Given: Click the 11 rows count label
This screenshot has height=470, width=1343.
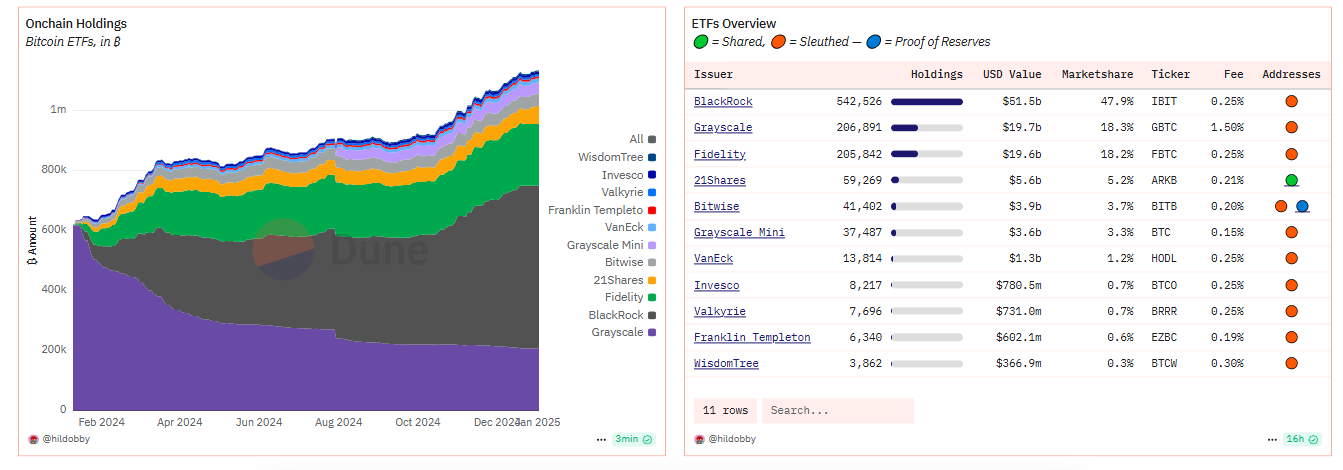Looking at the screenshot, I should pos(725,411).
